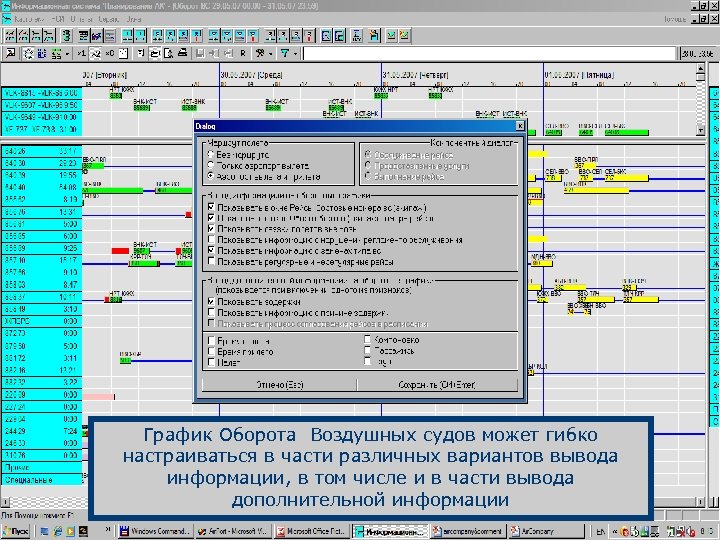Open the 'Помощь' menu at the right
Image resolution: width=720 pixels, height=540 pixels.
pyautogui.click(x=675, y=19)
